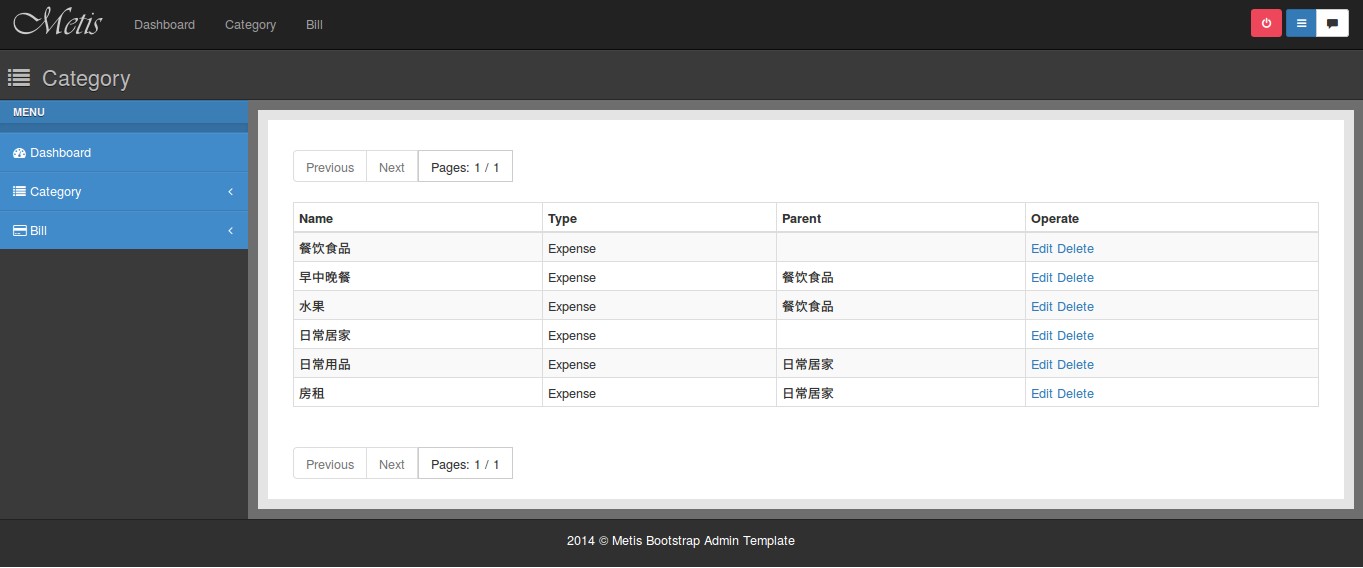This screenshot has height=568, width=1363.
Task: Open the comments panel with chat icon button
Action: (x=1332, y=24)
